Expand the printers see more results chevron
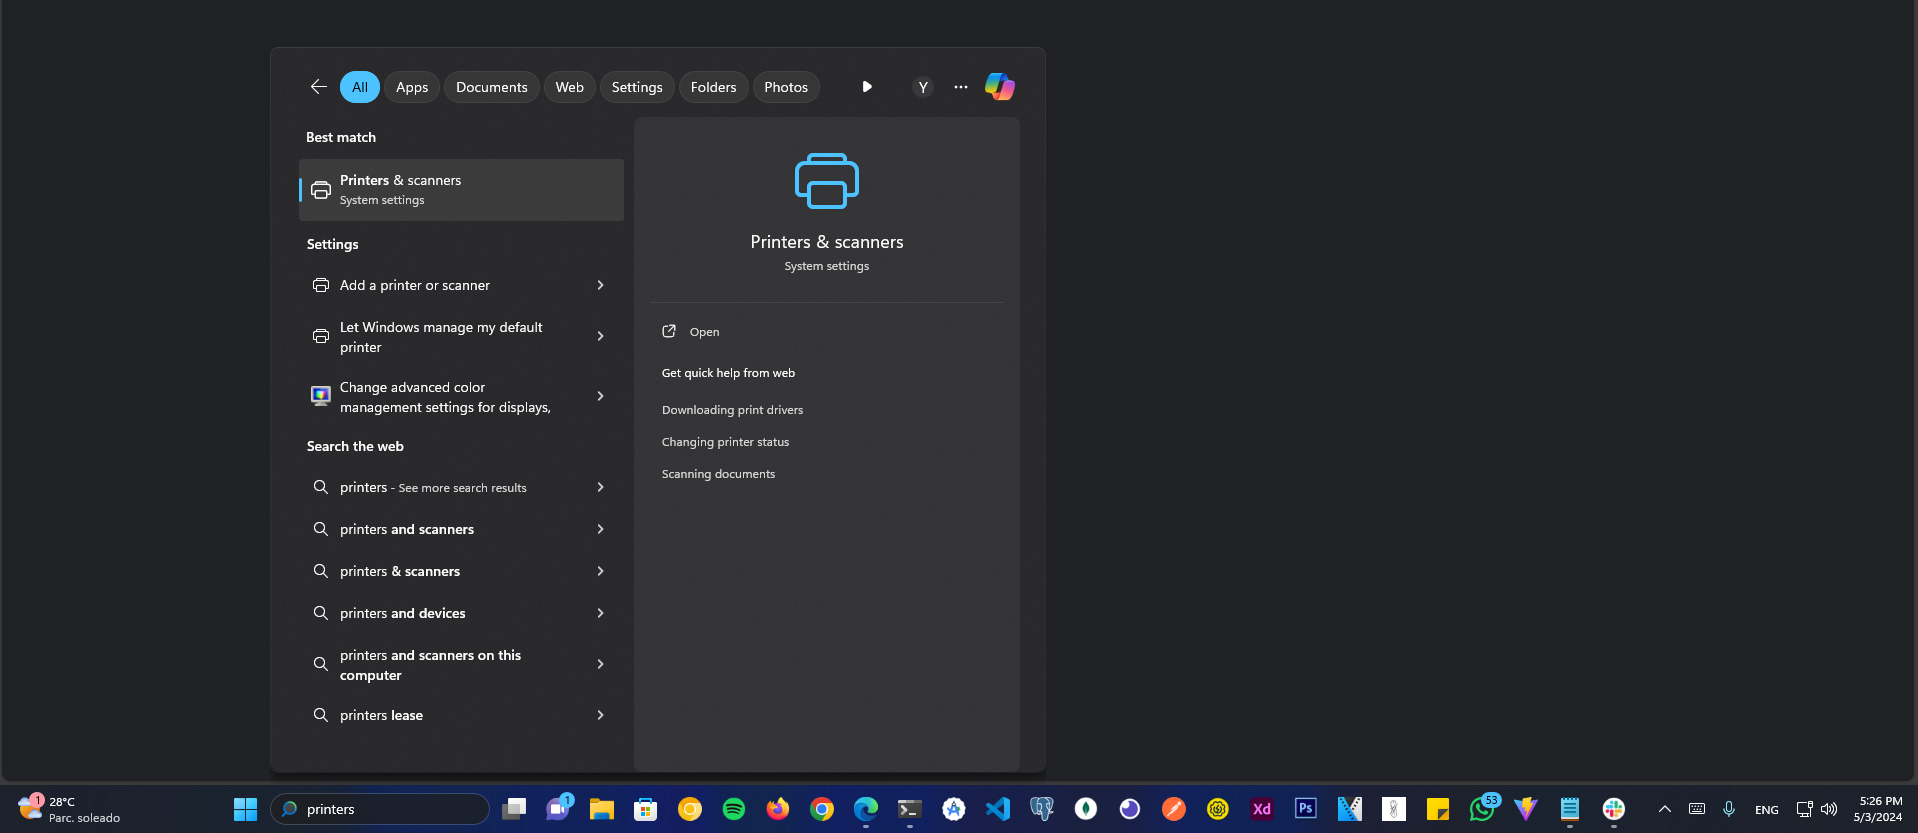Viewport: 1918px width, 833px height. 600,487
